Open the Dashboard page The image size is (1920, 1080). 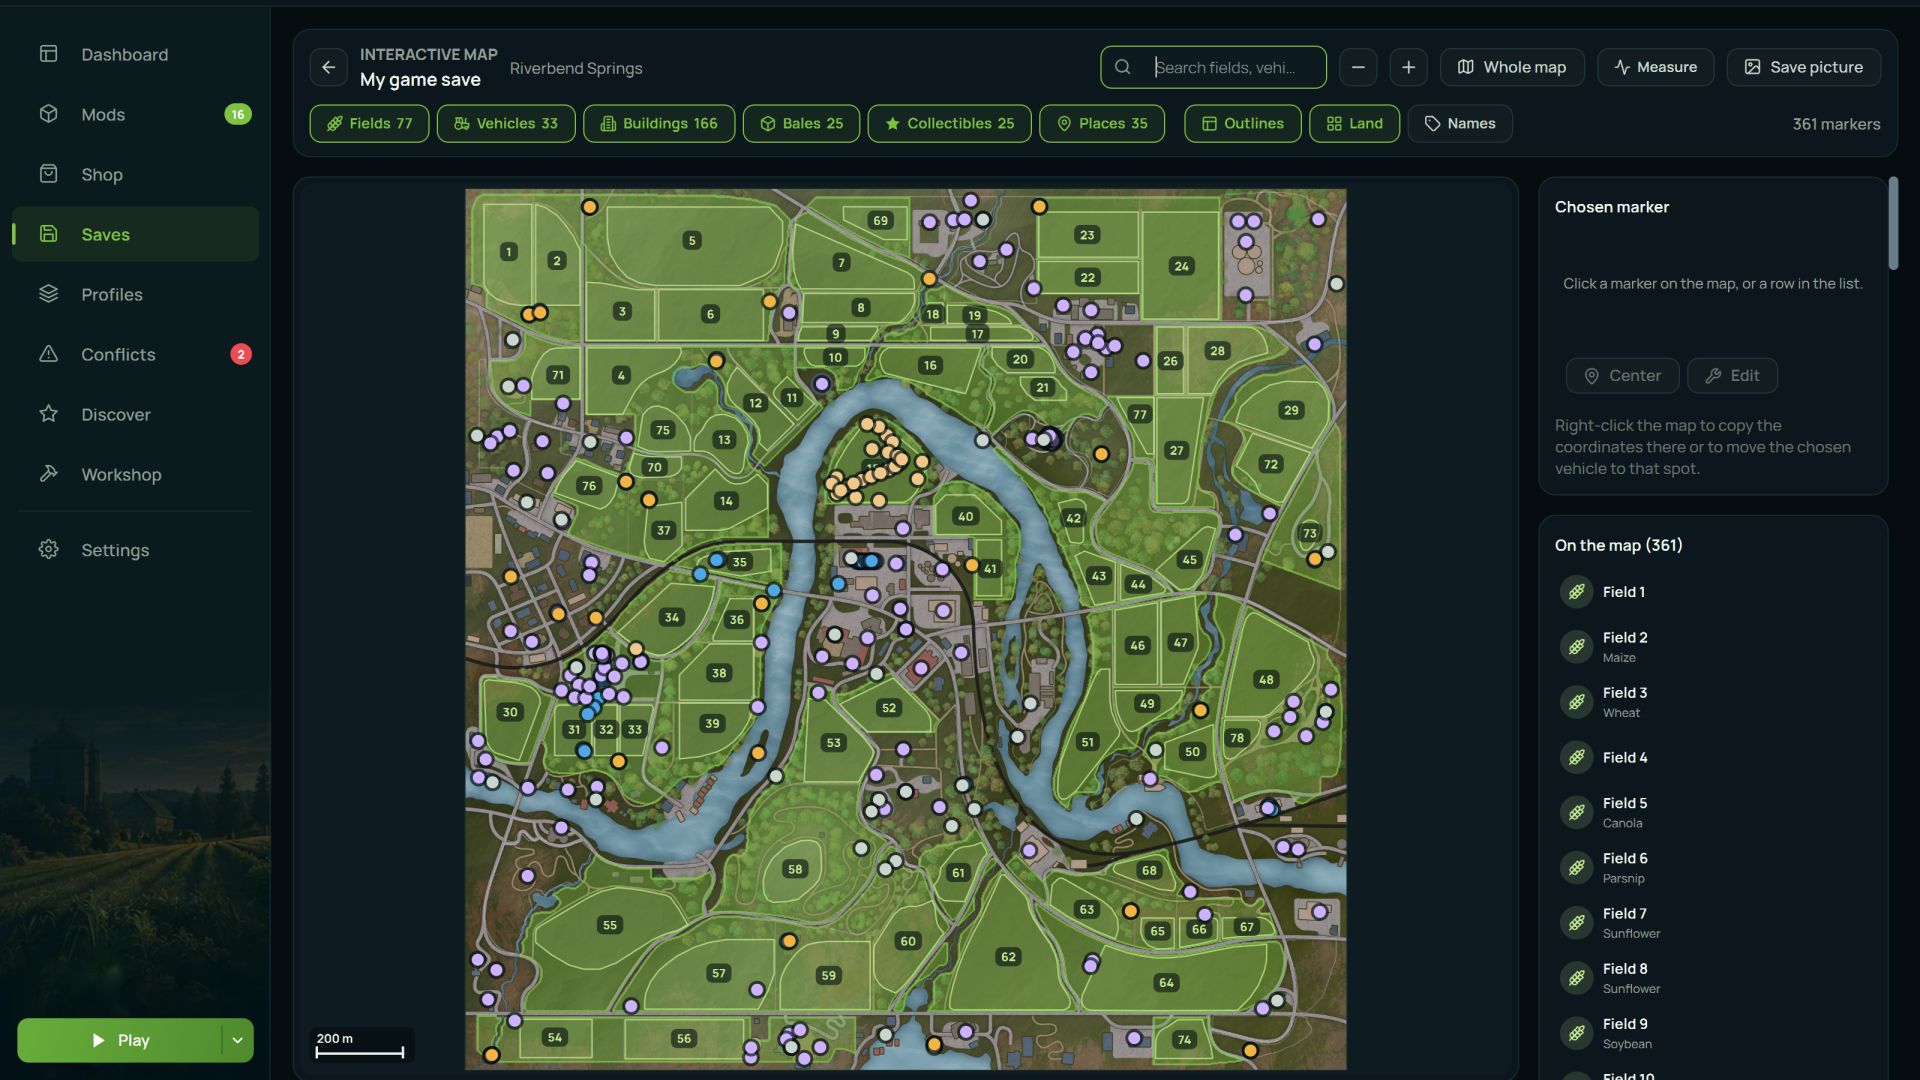pyautogui.click(x=135, y=54)
